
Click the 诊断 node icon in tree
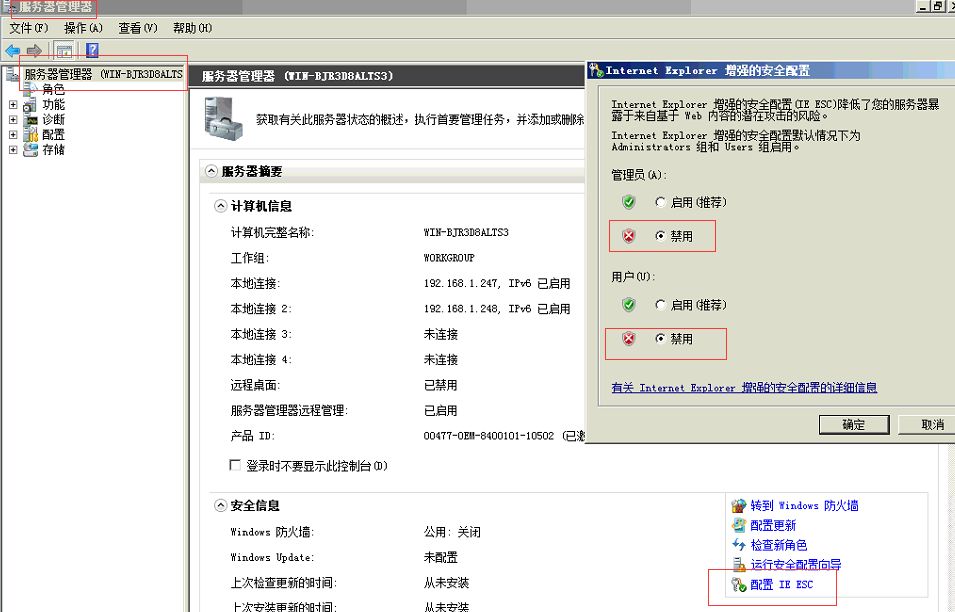[x=30, y=120]
